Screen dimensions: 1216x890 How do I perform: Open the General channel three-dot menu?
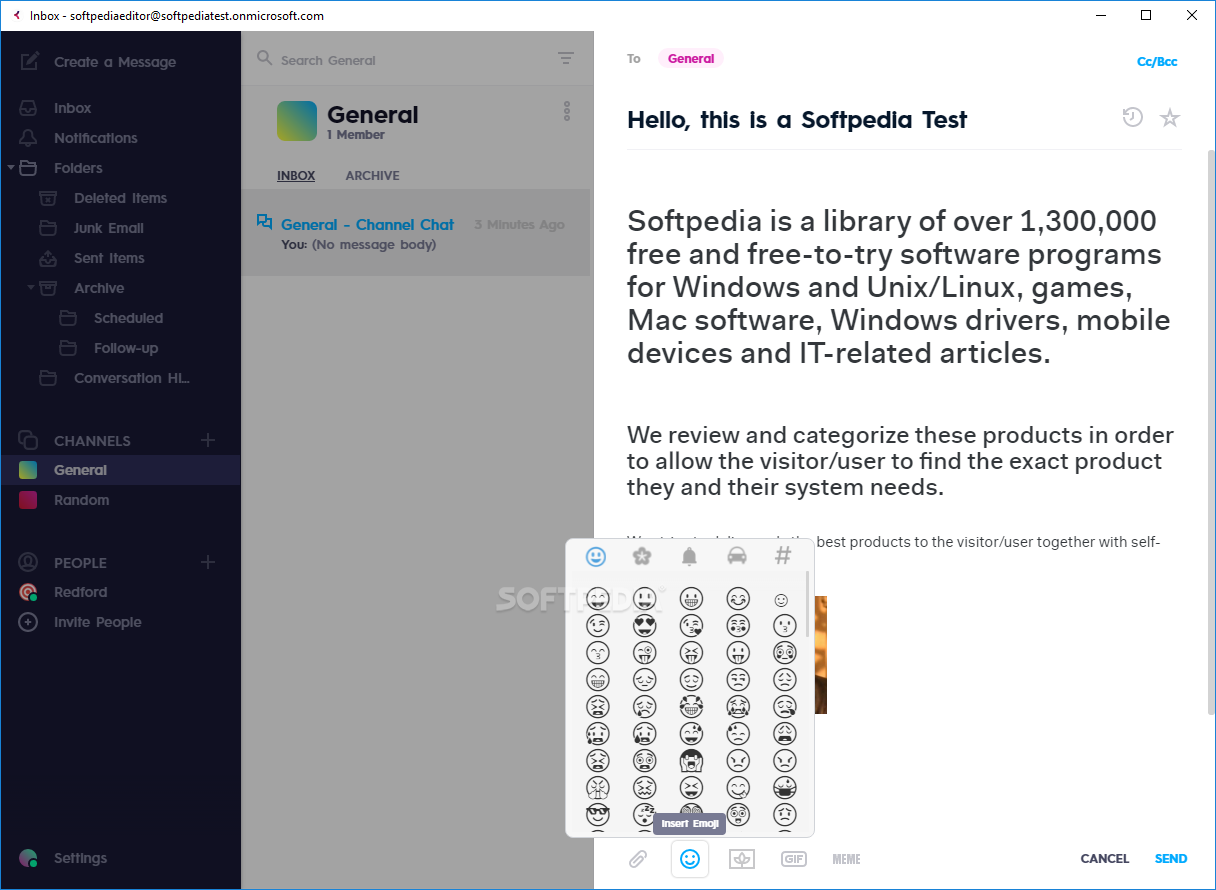pos(567,111)
